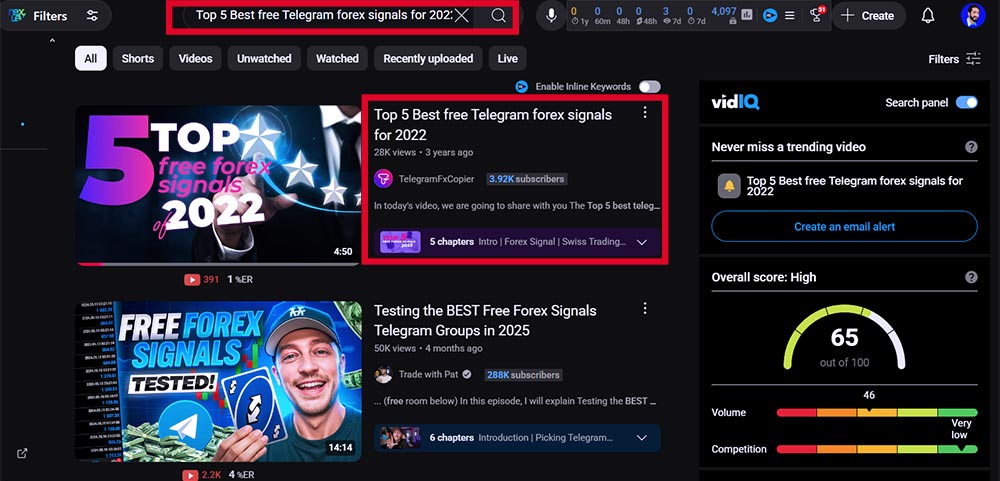Click the overall score gauge showing 65
1000x481 pixels.
tap(844, 338)
